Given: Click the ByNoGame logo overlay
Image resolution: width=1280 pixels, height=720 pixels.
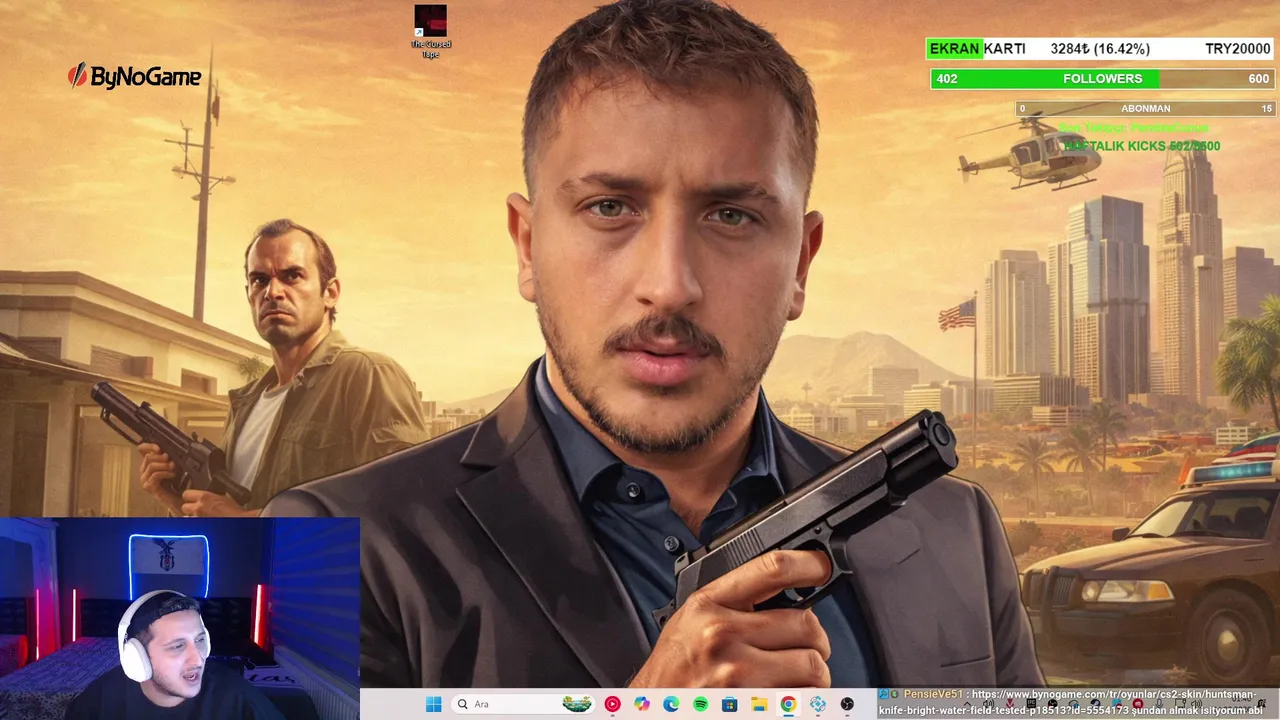Looking at the screenshot, I should pyautogui.click(x=134, y=77).
